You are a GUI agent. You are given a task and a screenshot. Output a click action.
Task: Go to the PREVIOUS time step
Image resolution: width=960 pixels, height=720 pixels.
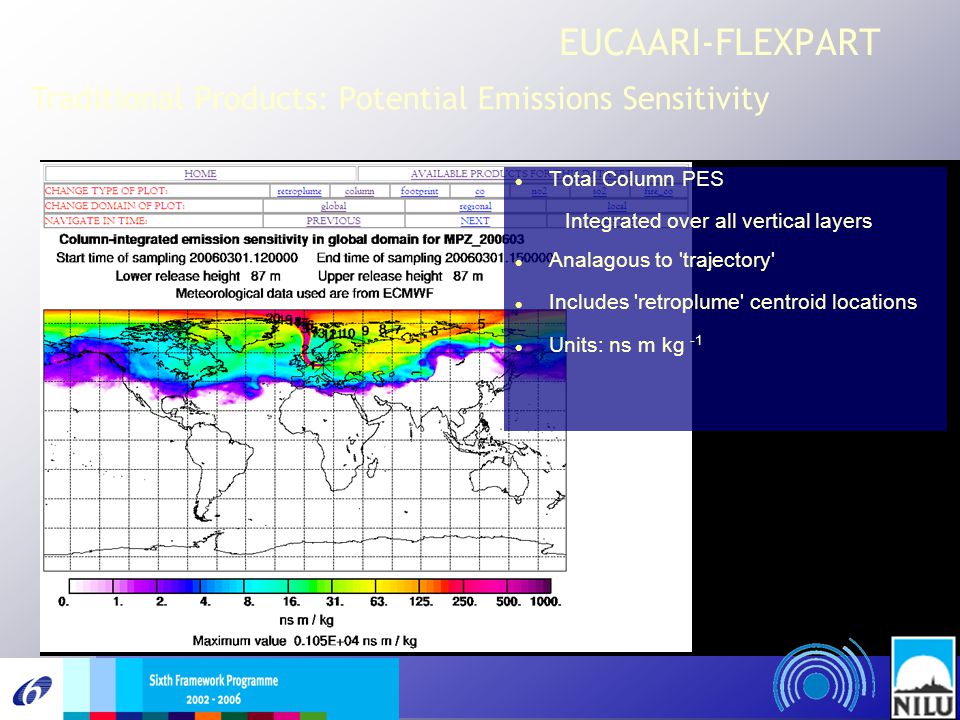(x=334, y=221)
